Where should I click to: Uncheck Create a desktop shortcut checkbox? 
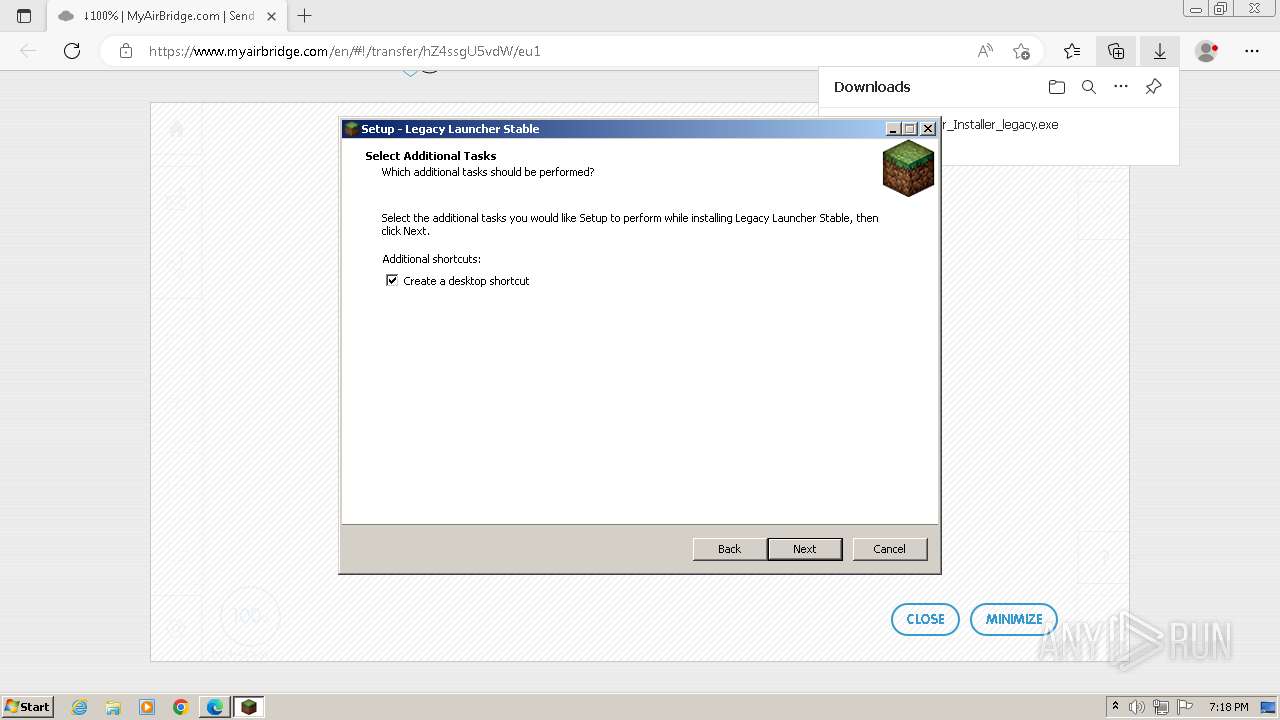(392, 281)
